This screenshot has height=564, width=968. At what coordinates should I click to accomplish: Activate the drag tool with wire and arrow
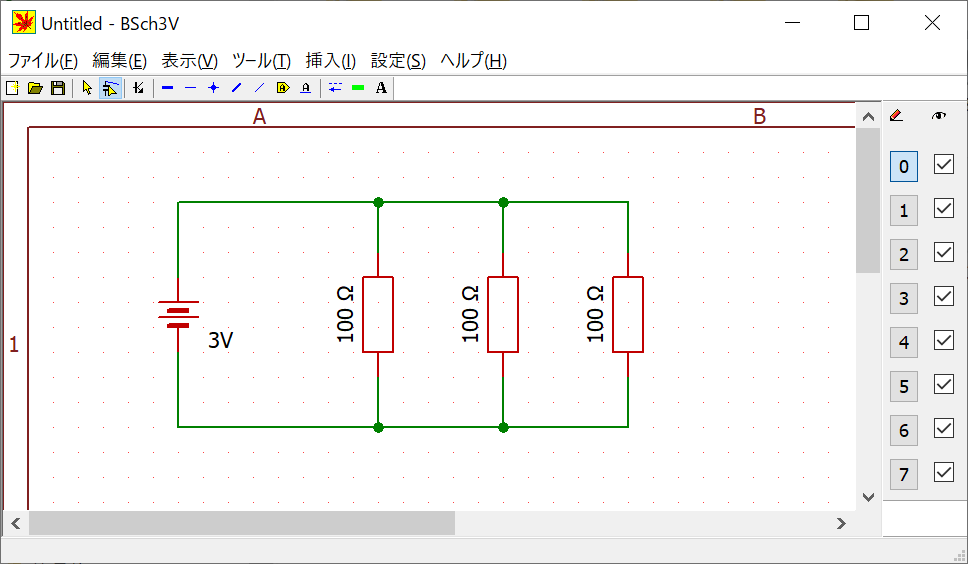coord(110,88)
